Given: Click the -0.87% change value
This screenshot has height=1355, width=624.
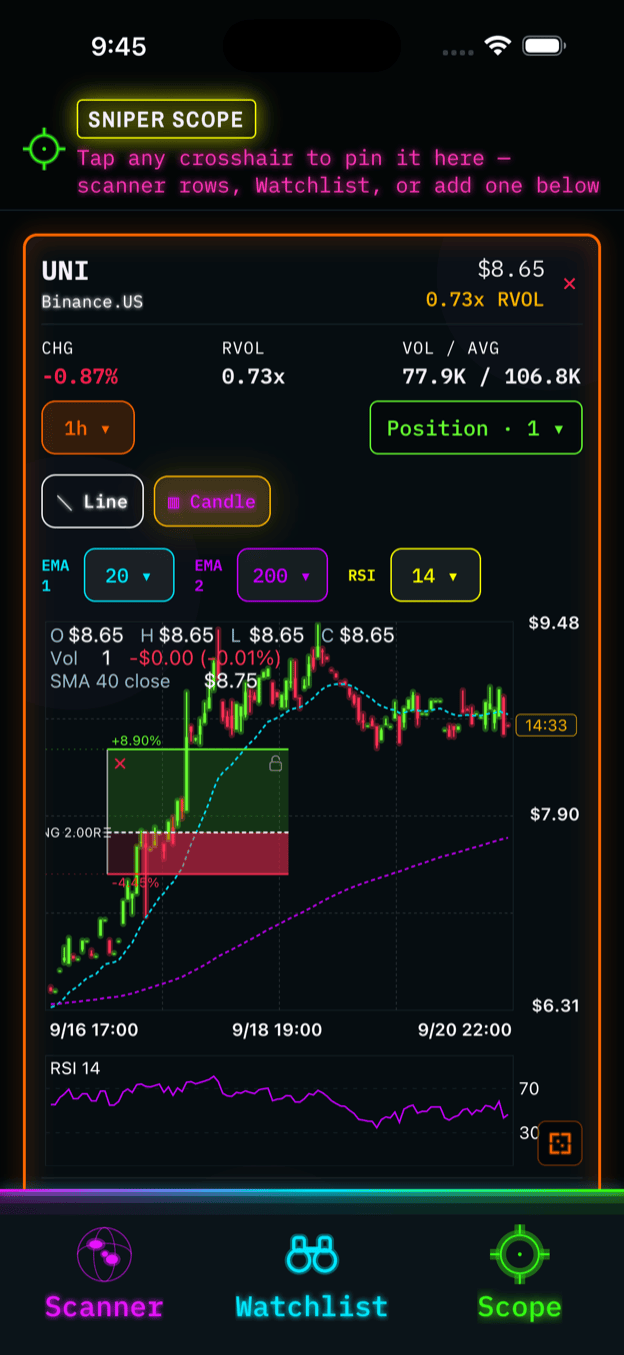Looking at the screenshot, I should pos(80,377).
